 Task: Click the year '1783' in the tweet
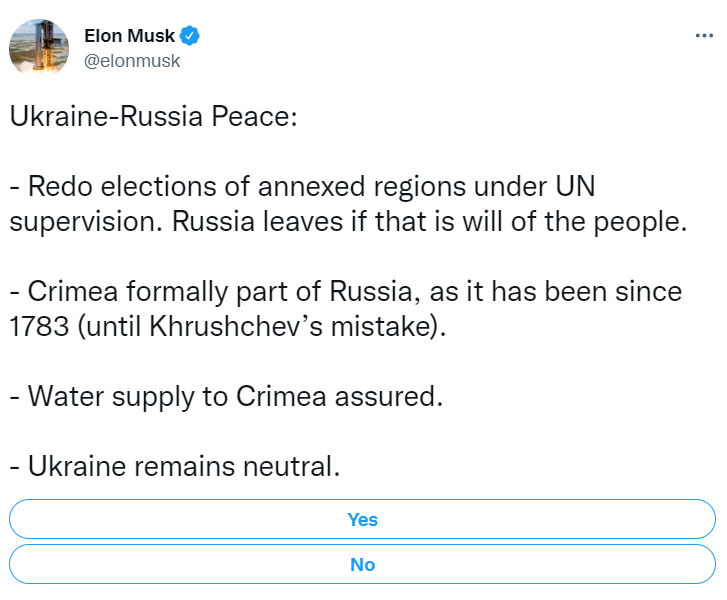[39, 326]
